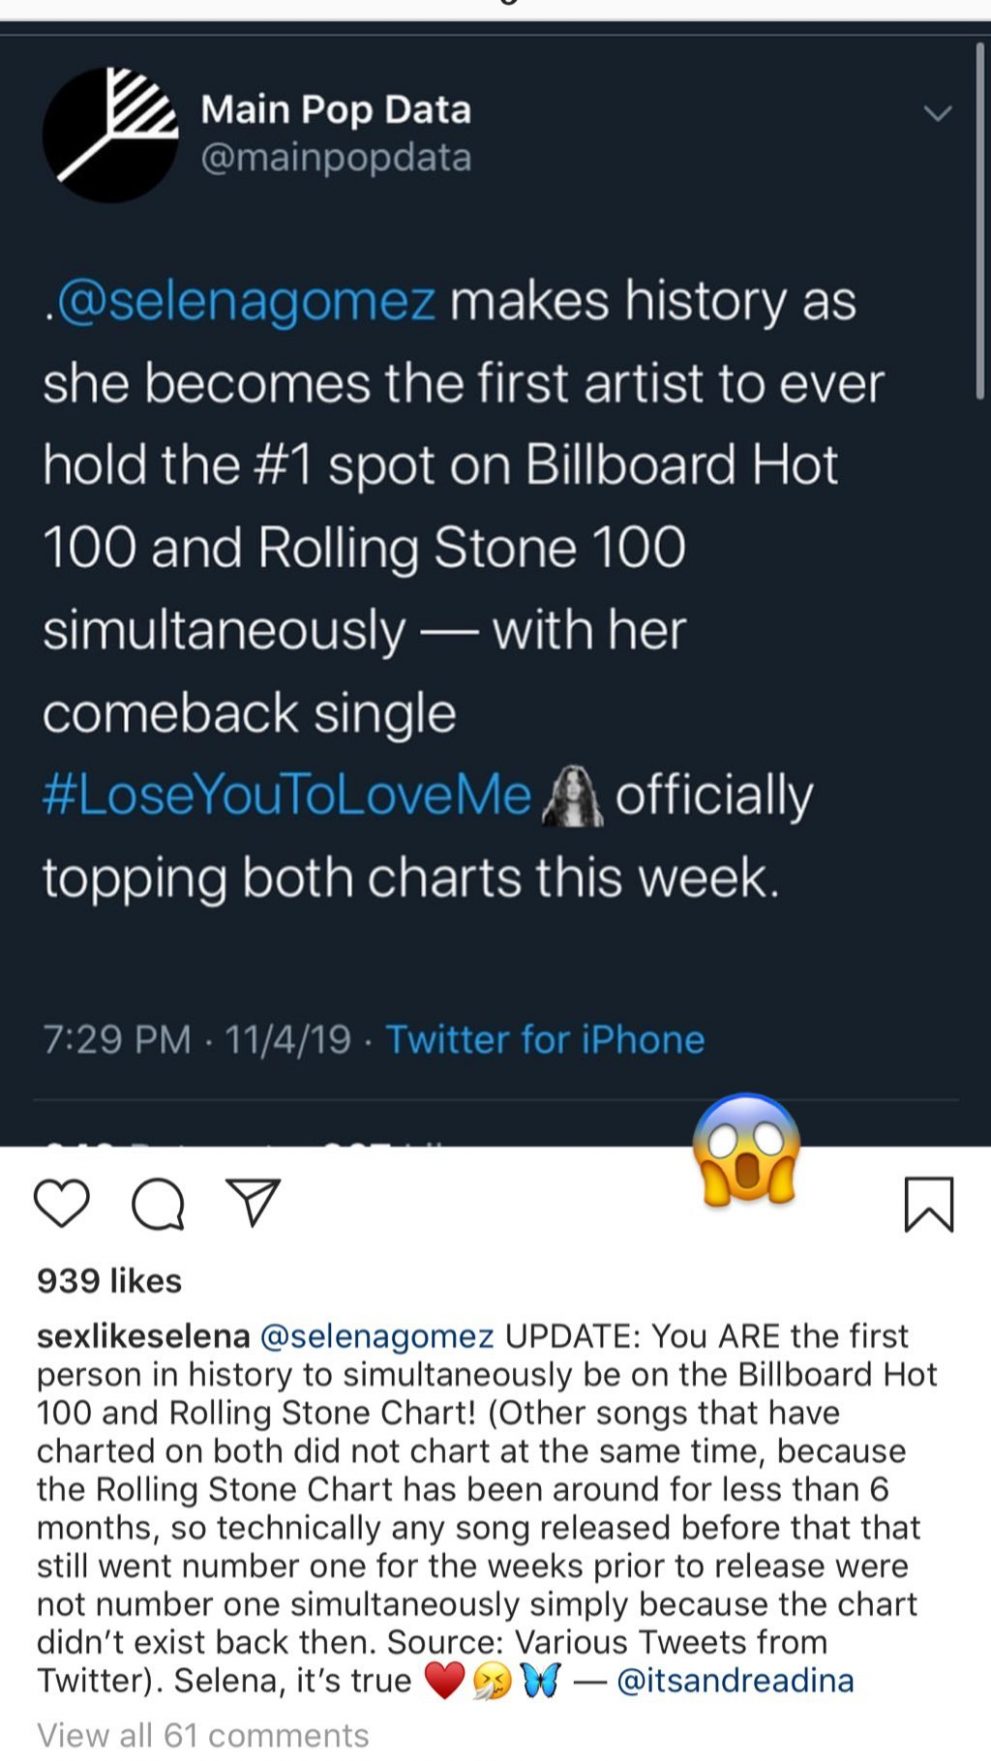This screenshot has height=1761, width=991.
Task: Click the Main Pop Data display name
Action: pos(335,109)
